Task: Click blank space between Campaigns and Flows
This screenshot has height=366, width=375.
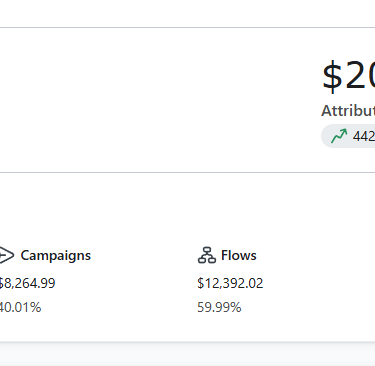Action: pyautogui.click(x=143, y=280)
